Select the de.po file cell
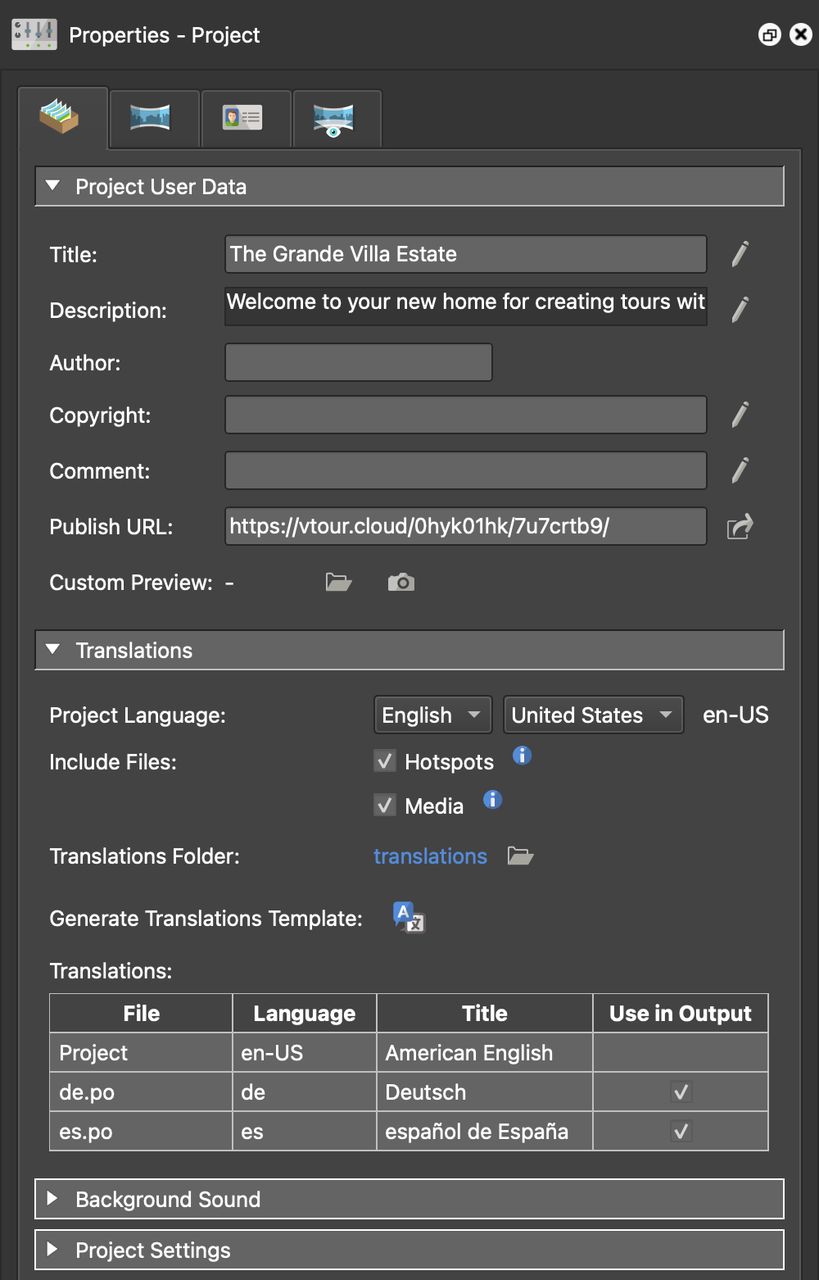 pyautogui.click(x=141, y=1092)
